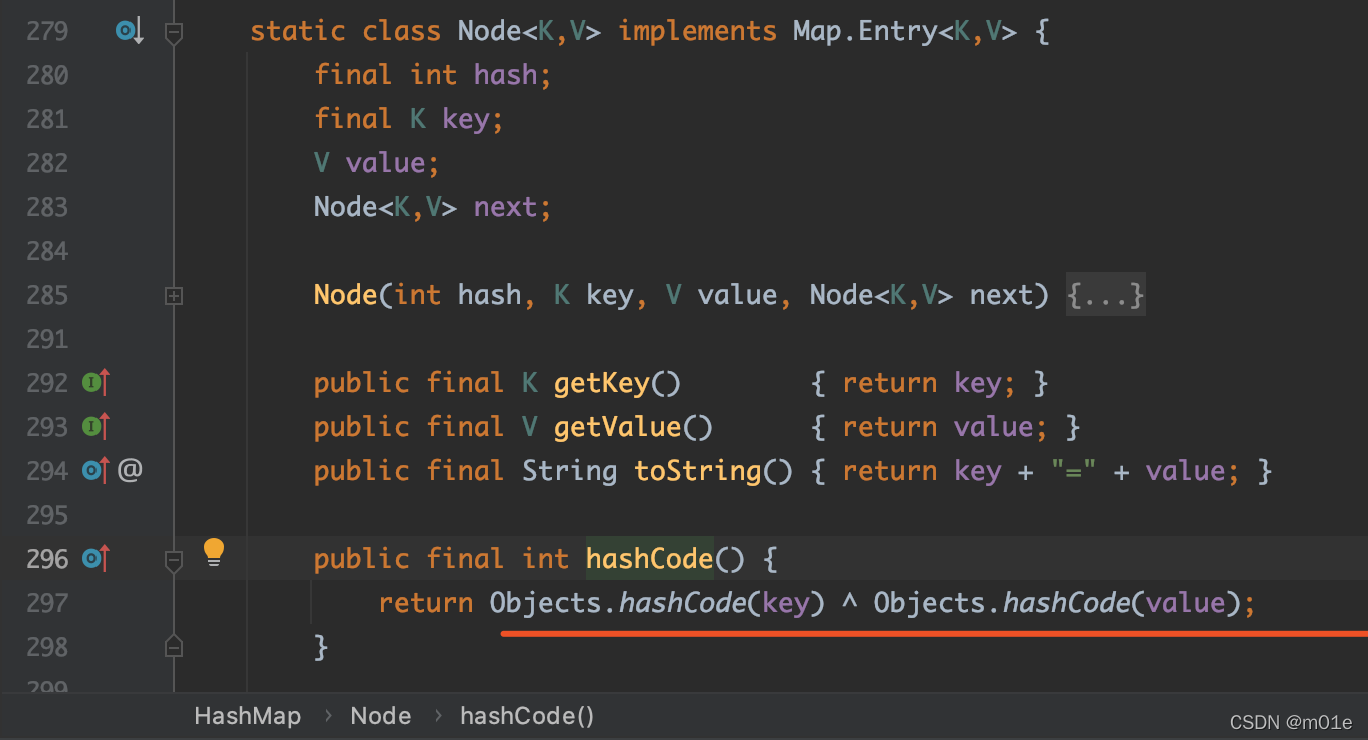1368x740 pixels.
Task: Collapse the Node class fold marker at line 279
Action: [x=174, y=34]
